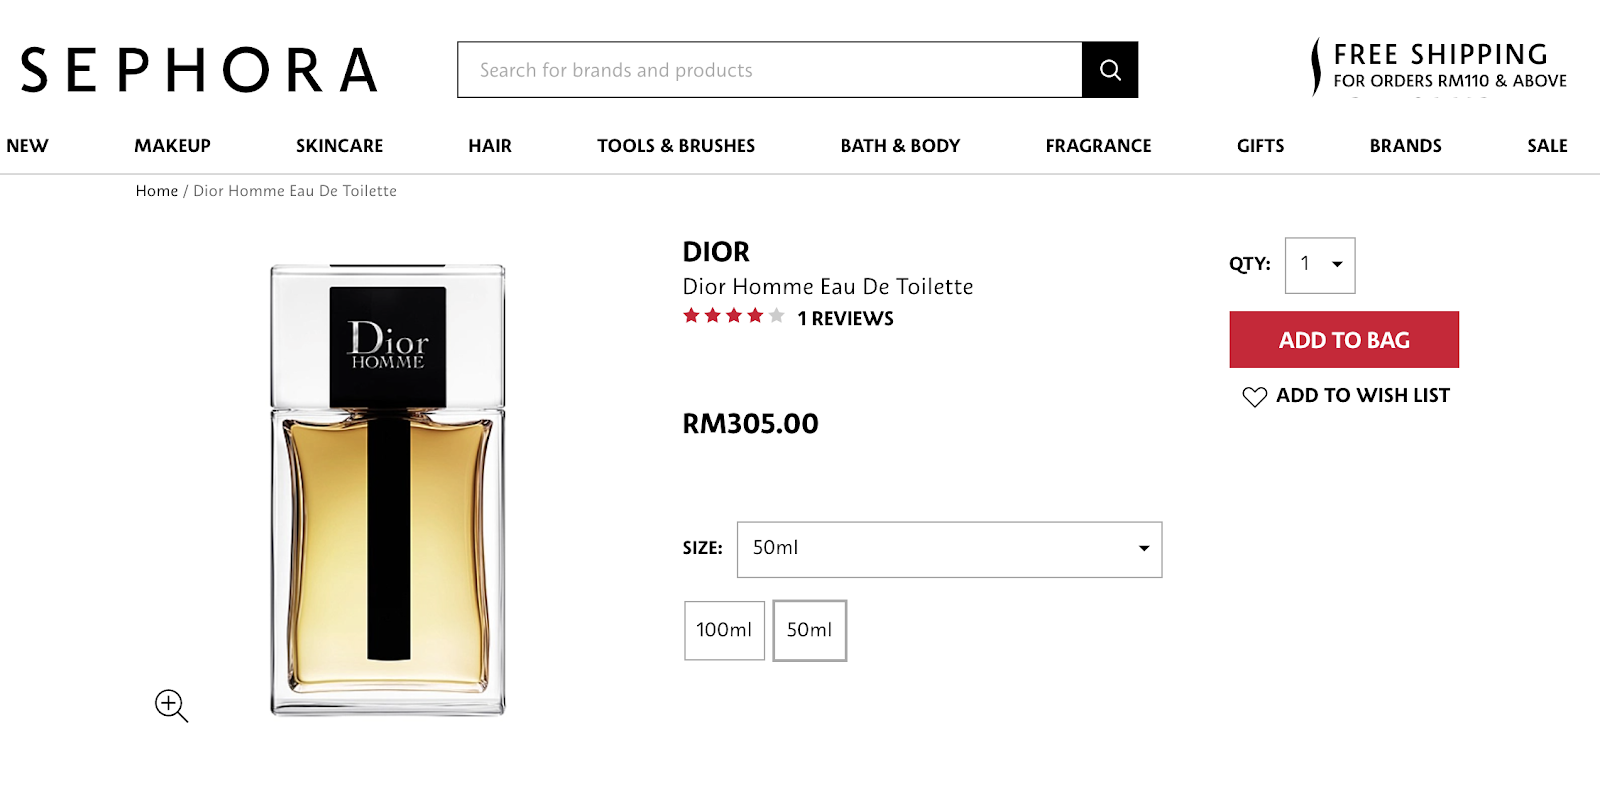Open the 1 Reviews link
Viewport: 1600px width, 787px height.
(x=845, y=319)
